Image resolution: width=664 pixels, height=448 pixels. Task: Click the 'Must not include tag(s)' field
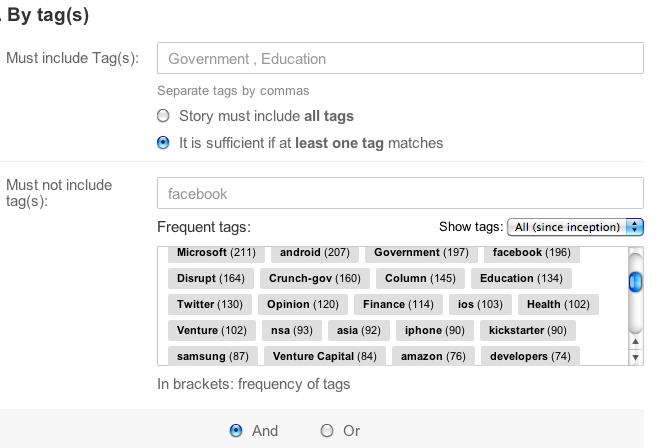pos(399,193)
